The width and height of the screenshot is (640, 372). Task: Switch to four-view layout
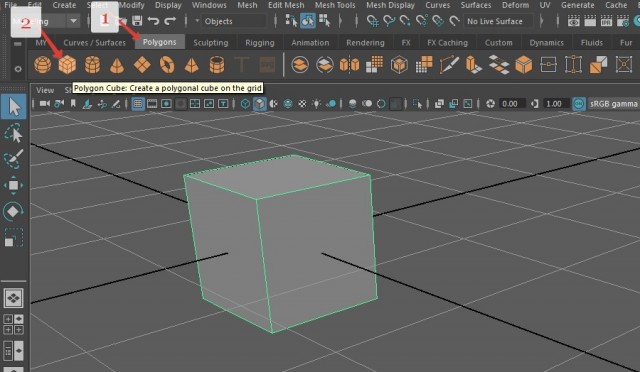click(x=13, y=325)
